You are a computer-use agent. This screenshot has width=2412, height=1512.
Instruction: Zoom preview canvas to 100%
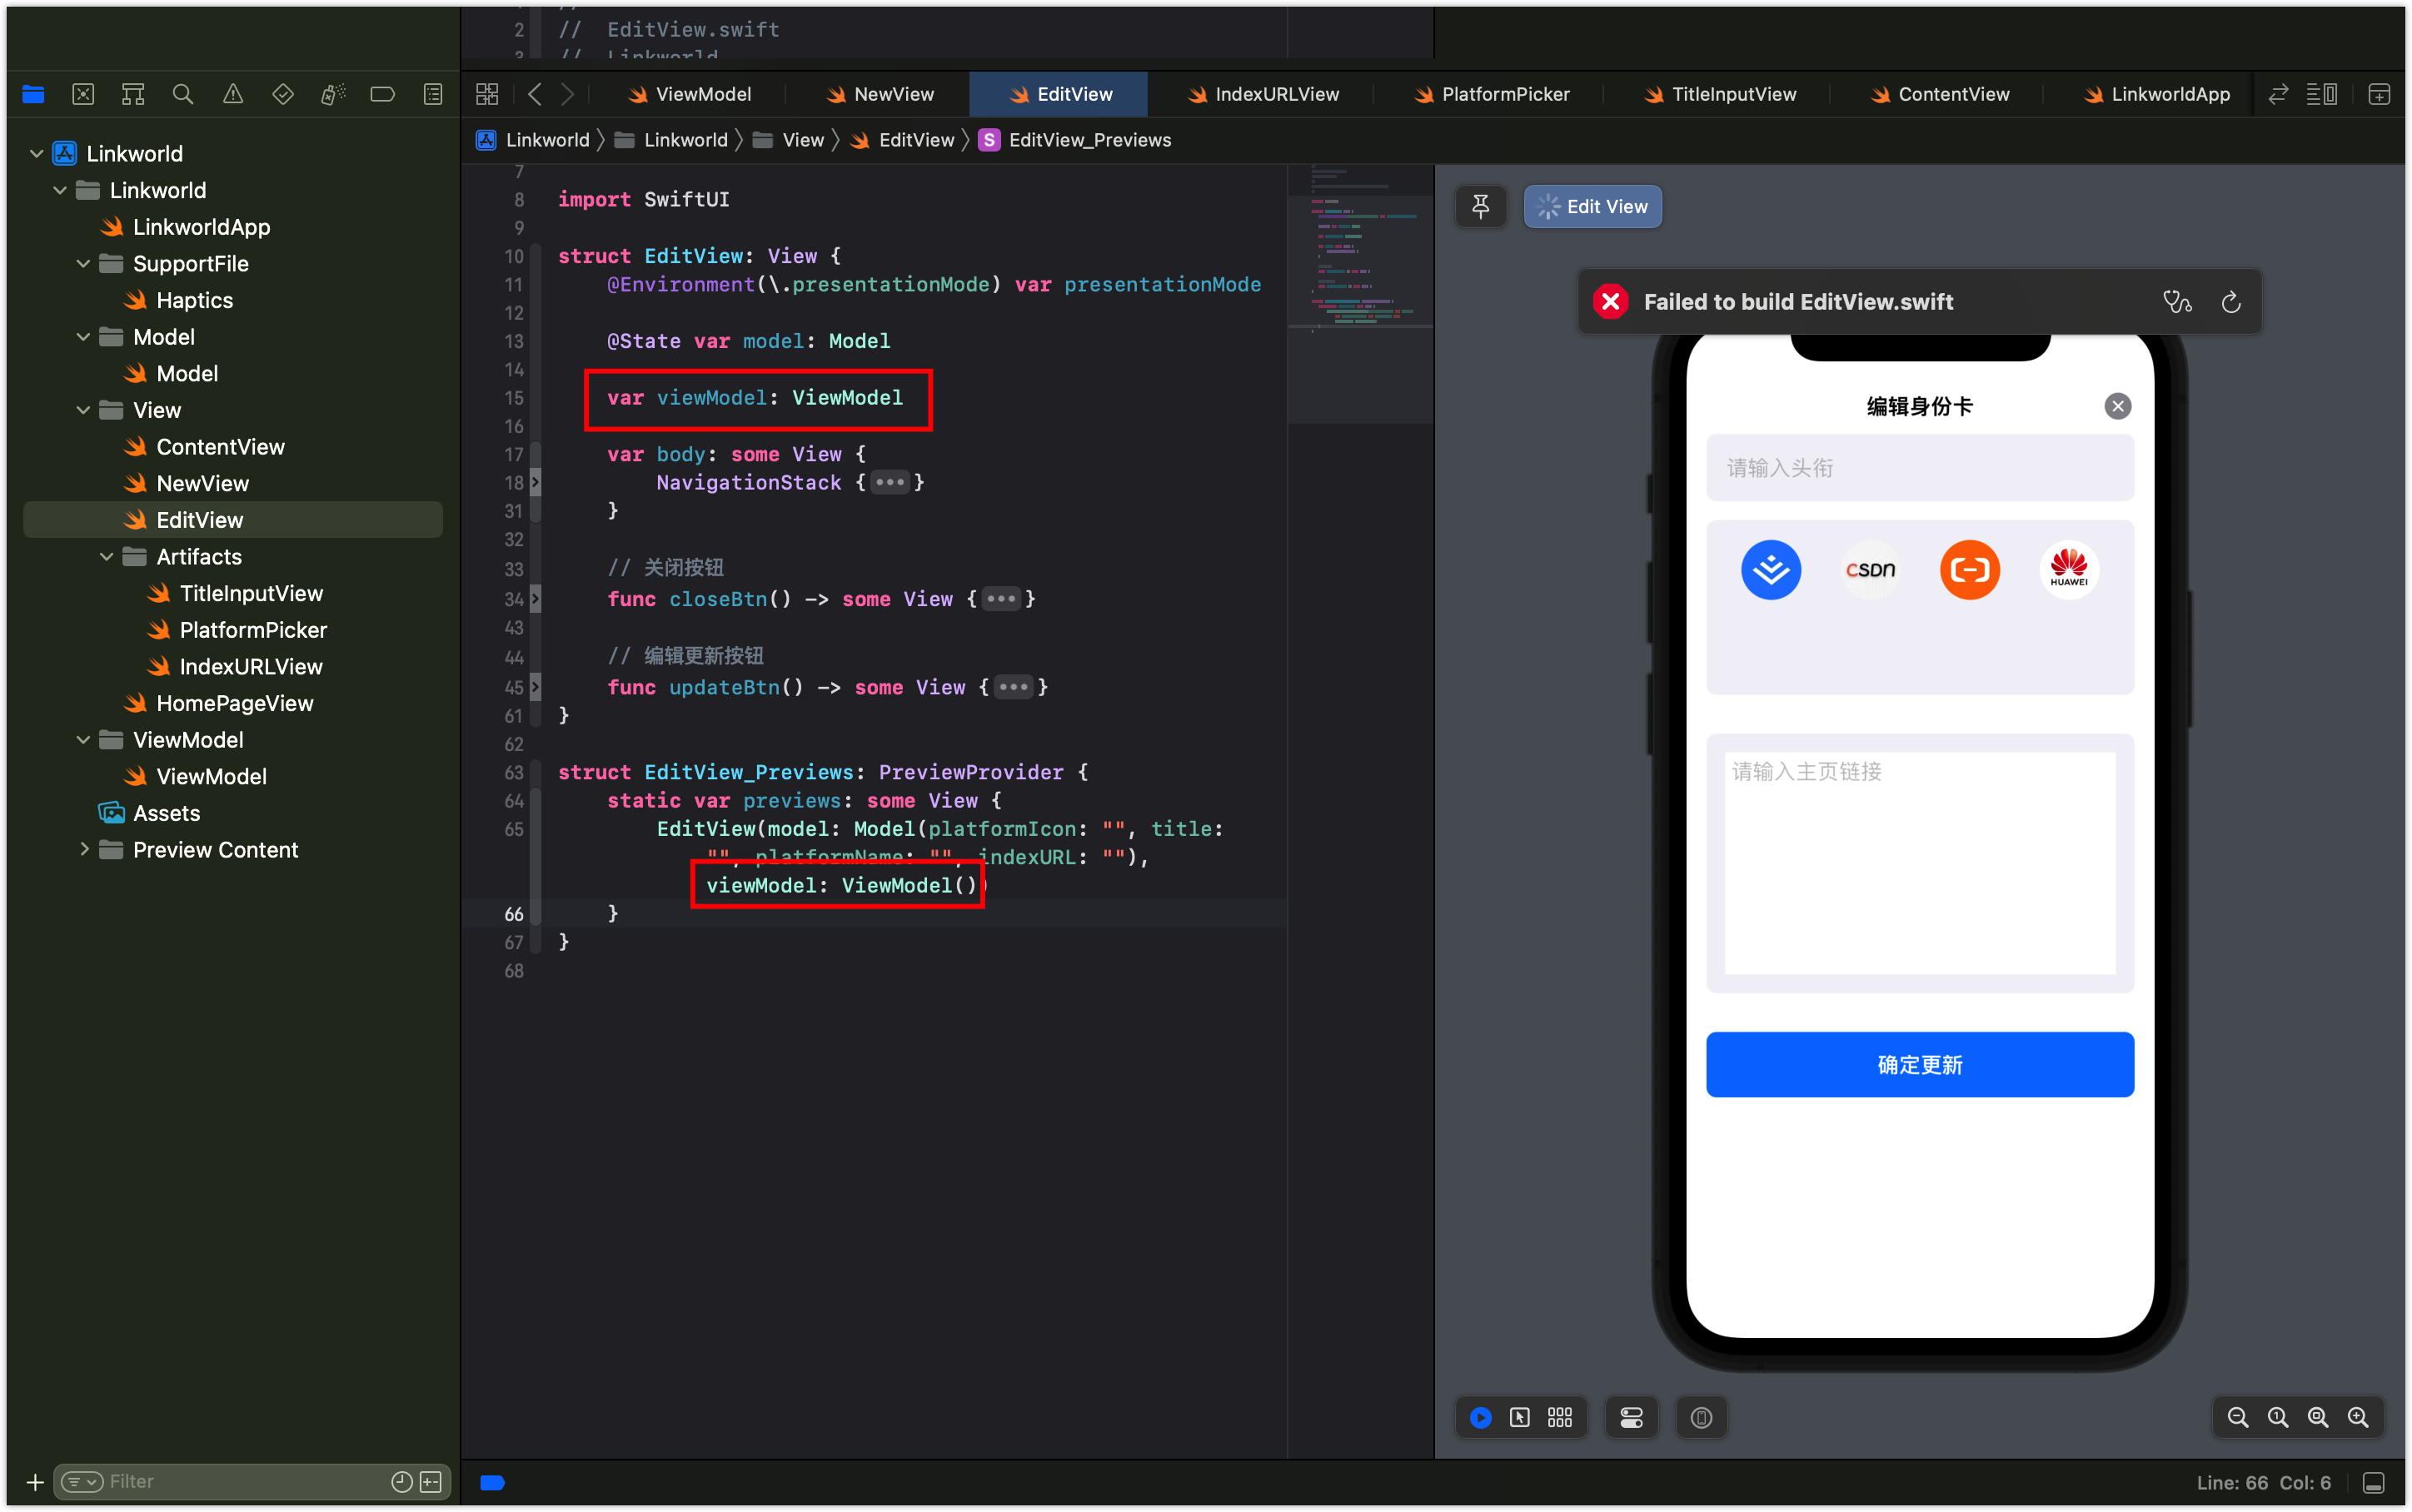click(x=2278, y=1417)
